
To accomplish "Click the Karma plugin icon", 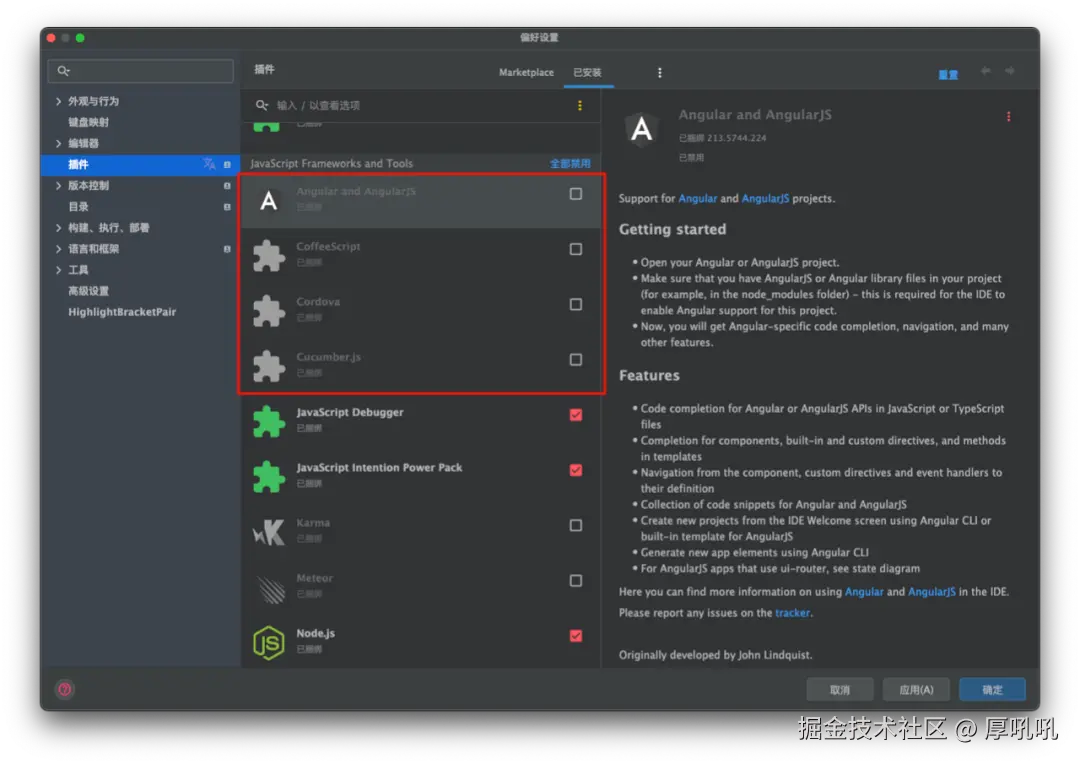I will pos(269,532).
